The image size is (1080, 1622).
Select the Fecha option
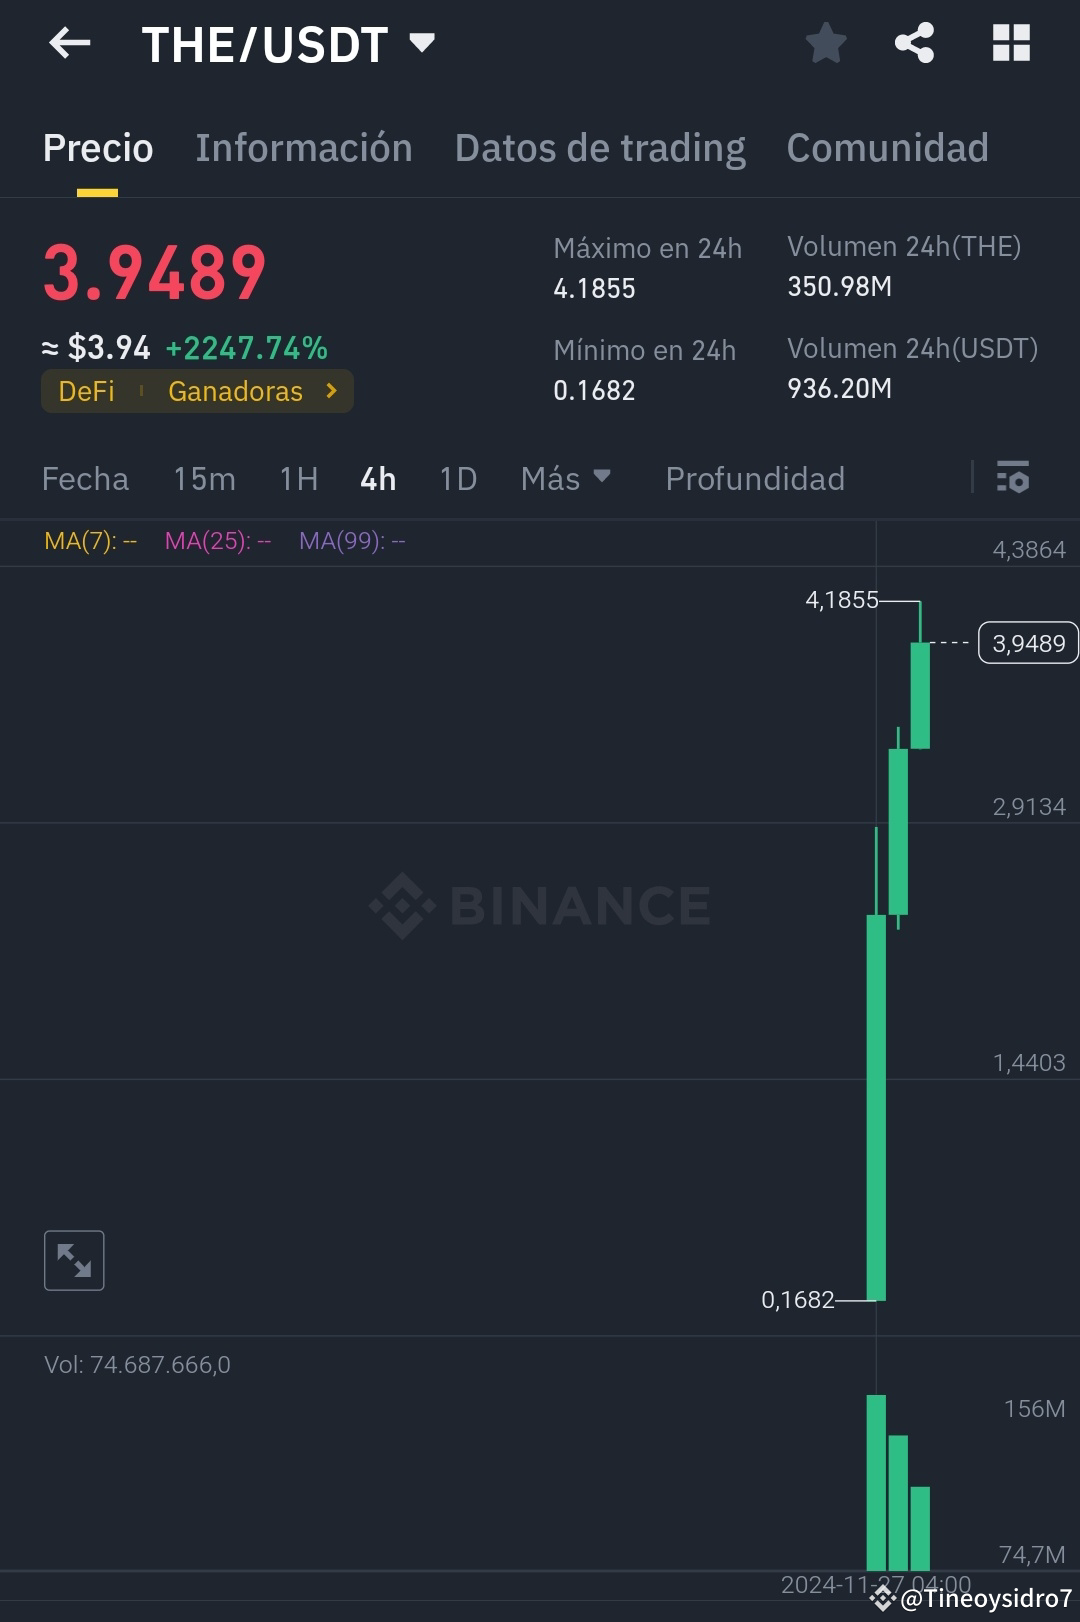click(86, 479)
